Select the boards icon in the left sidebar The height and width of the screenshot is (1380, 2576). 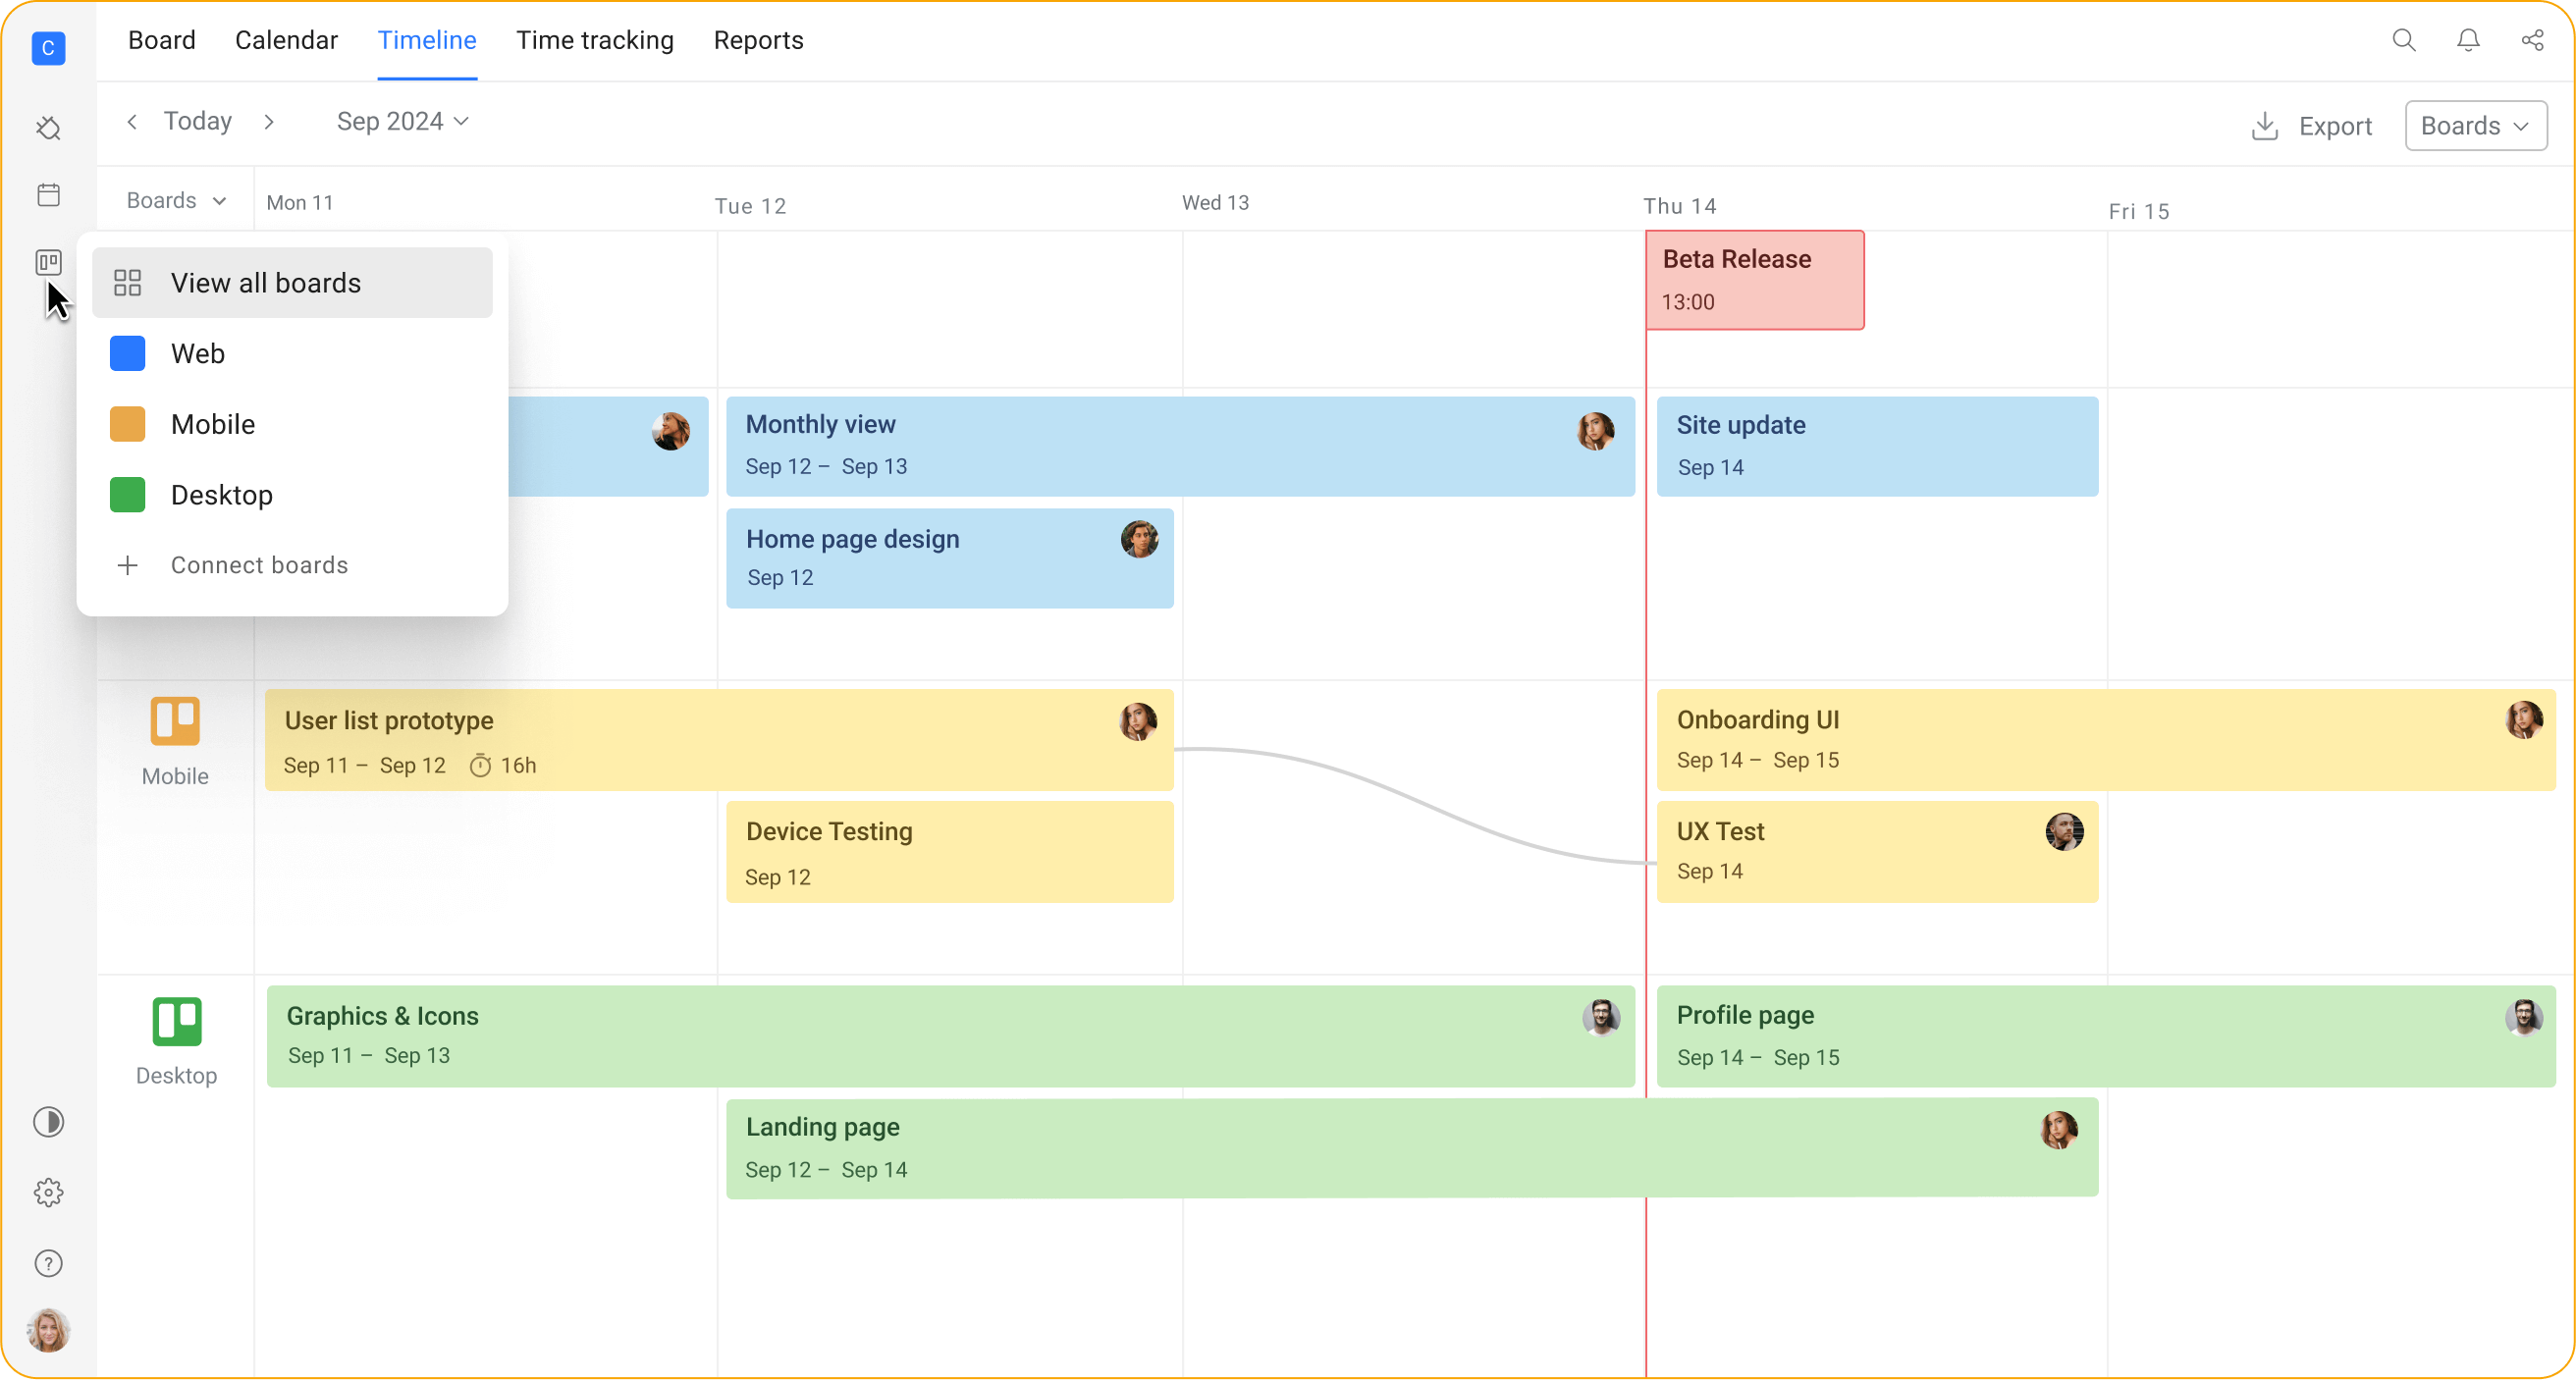click(48, 262)
